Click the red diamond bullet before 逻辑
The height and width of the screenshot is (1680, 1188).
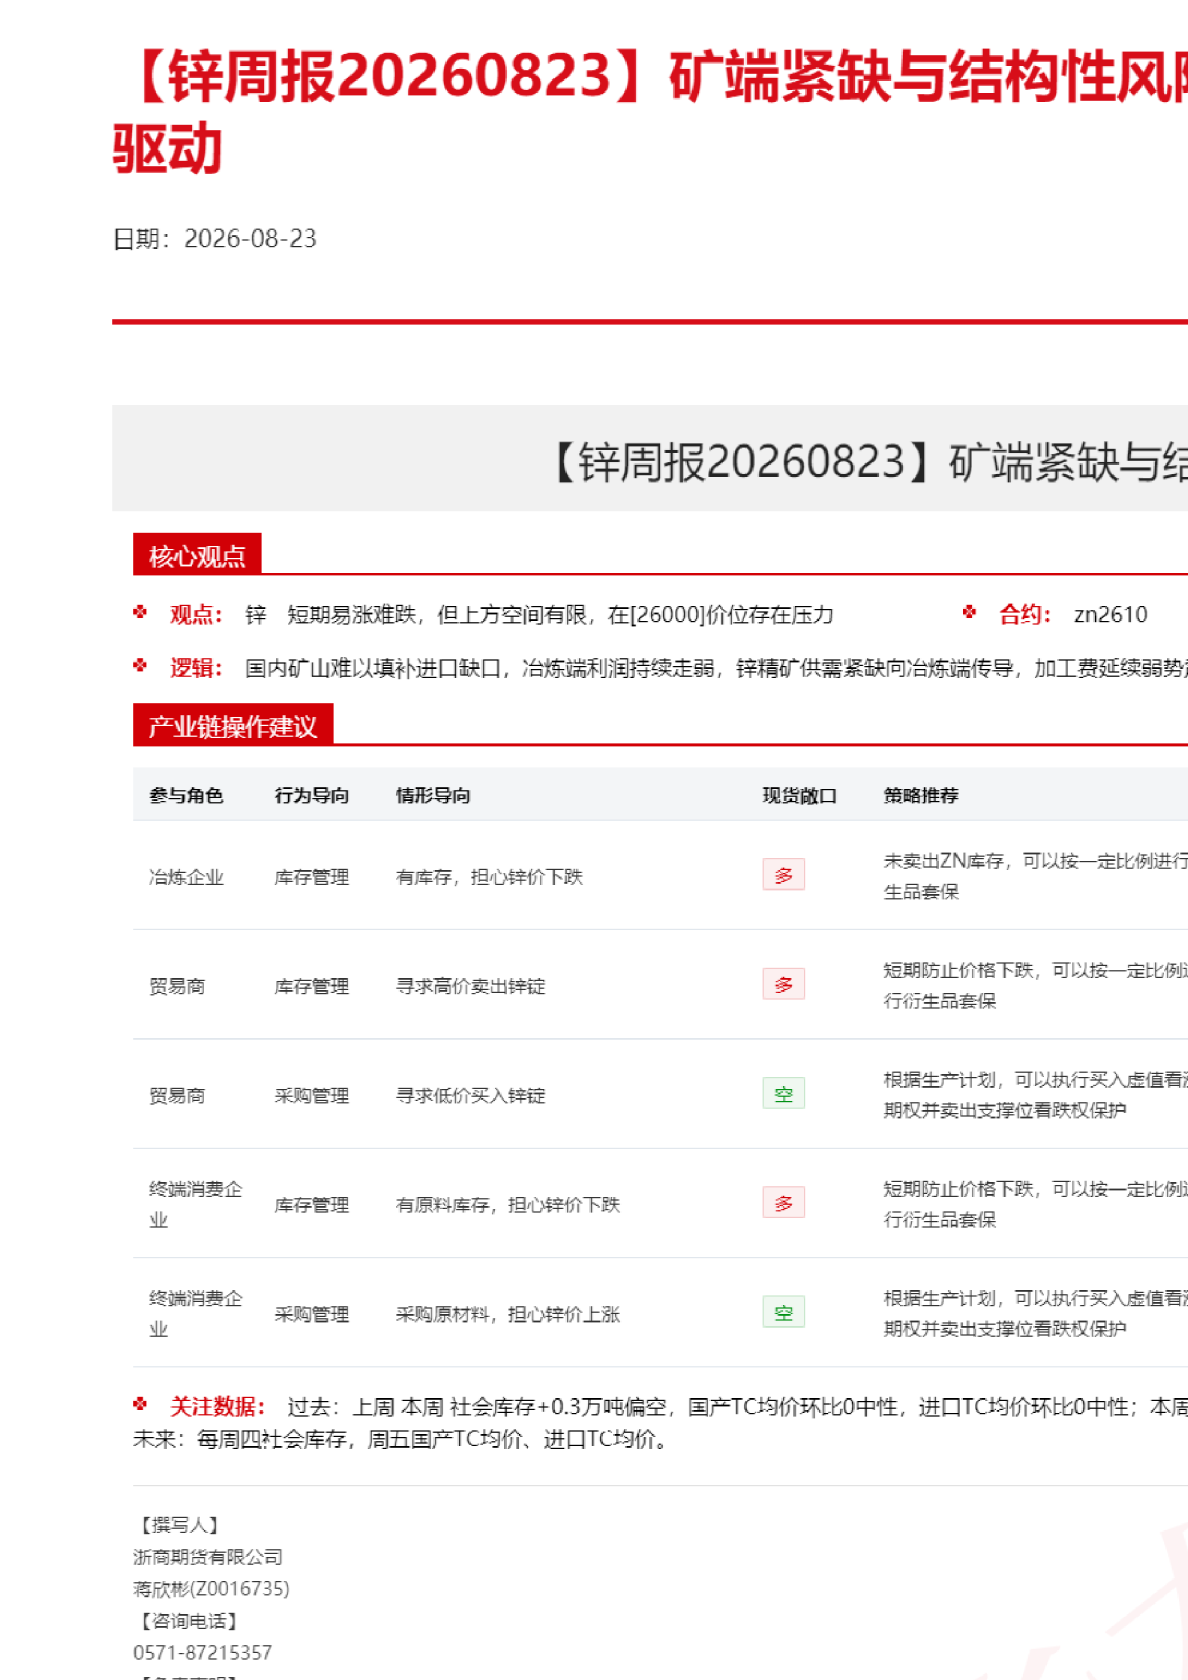tap(140, 665)
